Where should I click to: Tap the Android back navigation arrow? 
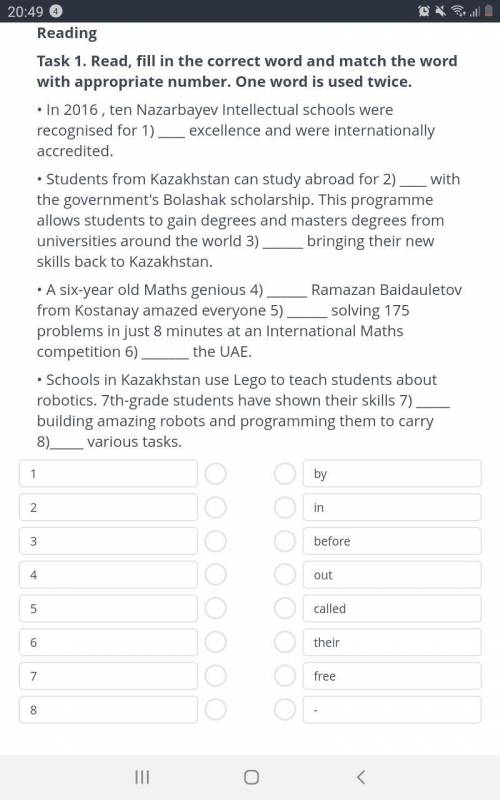click(x=361, y=777)
